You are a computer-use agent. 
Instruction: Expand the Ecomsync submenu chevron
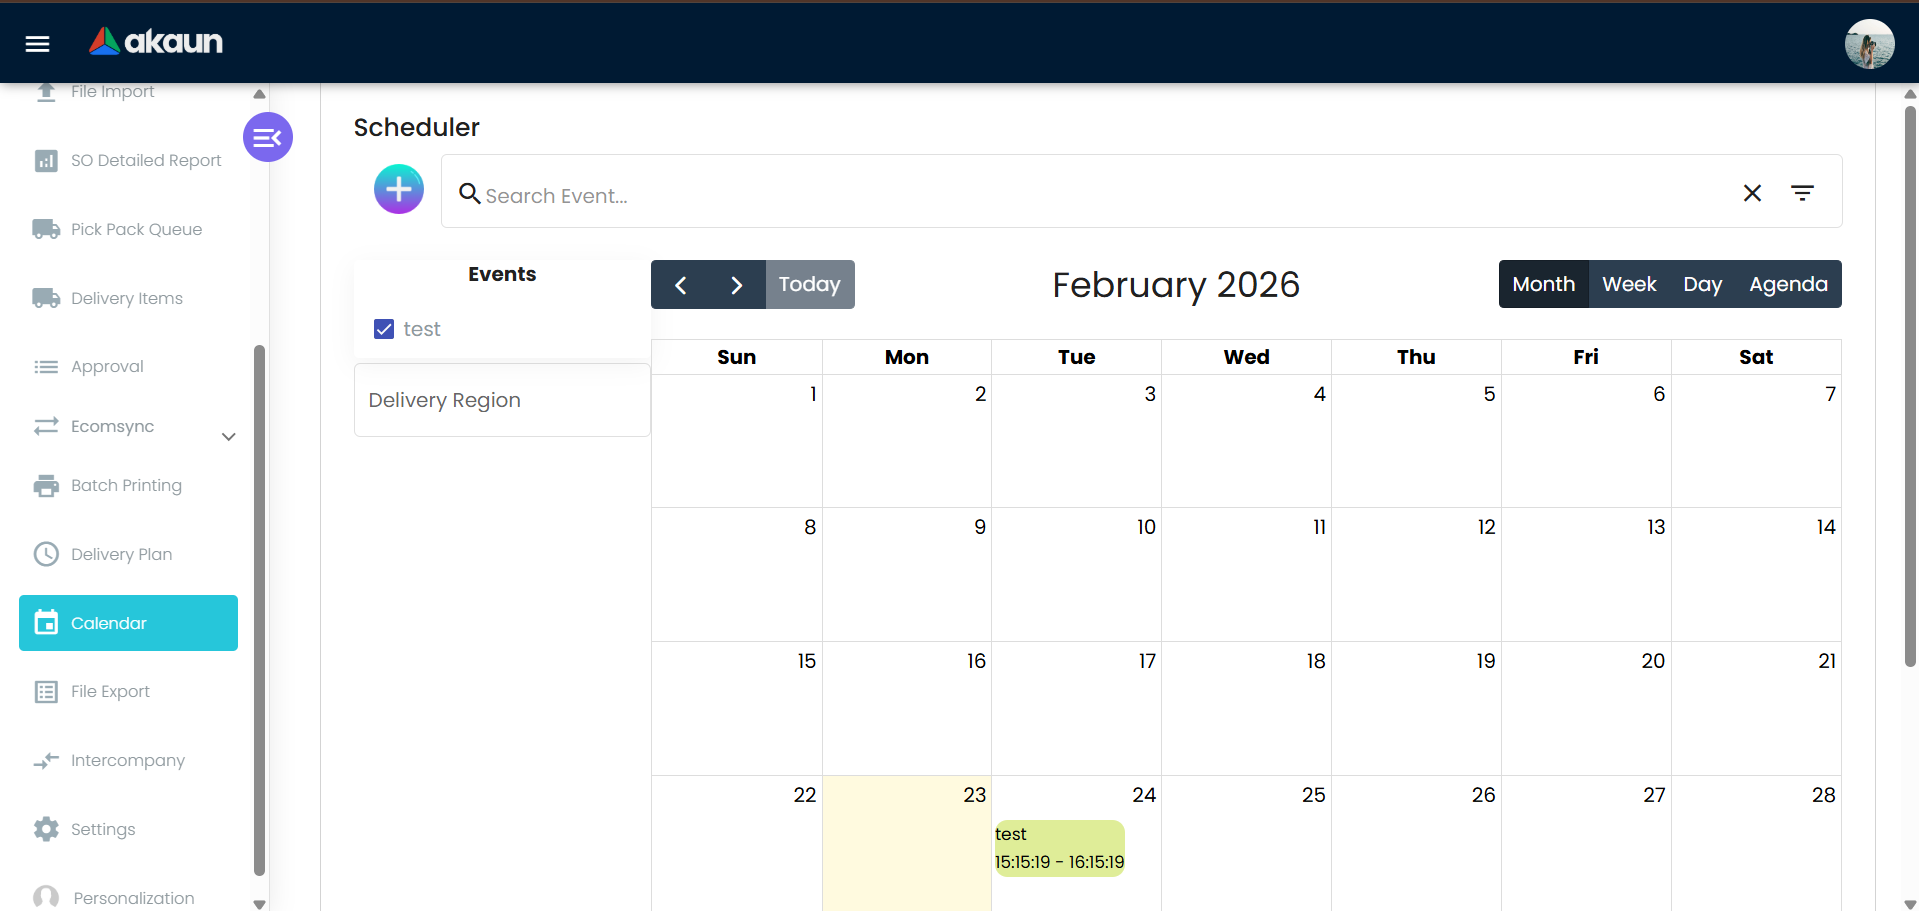229,436
